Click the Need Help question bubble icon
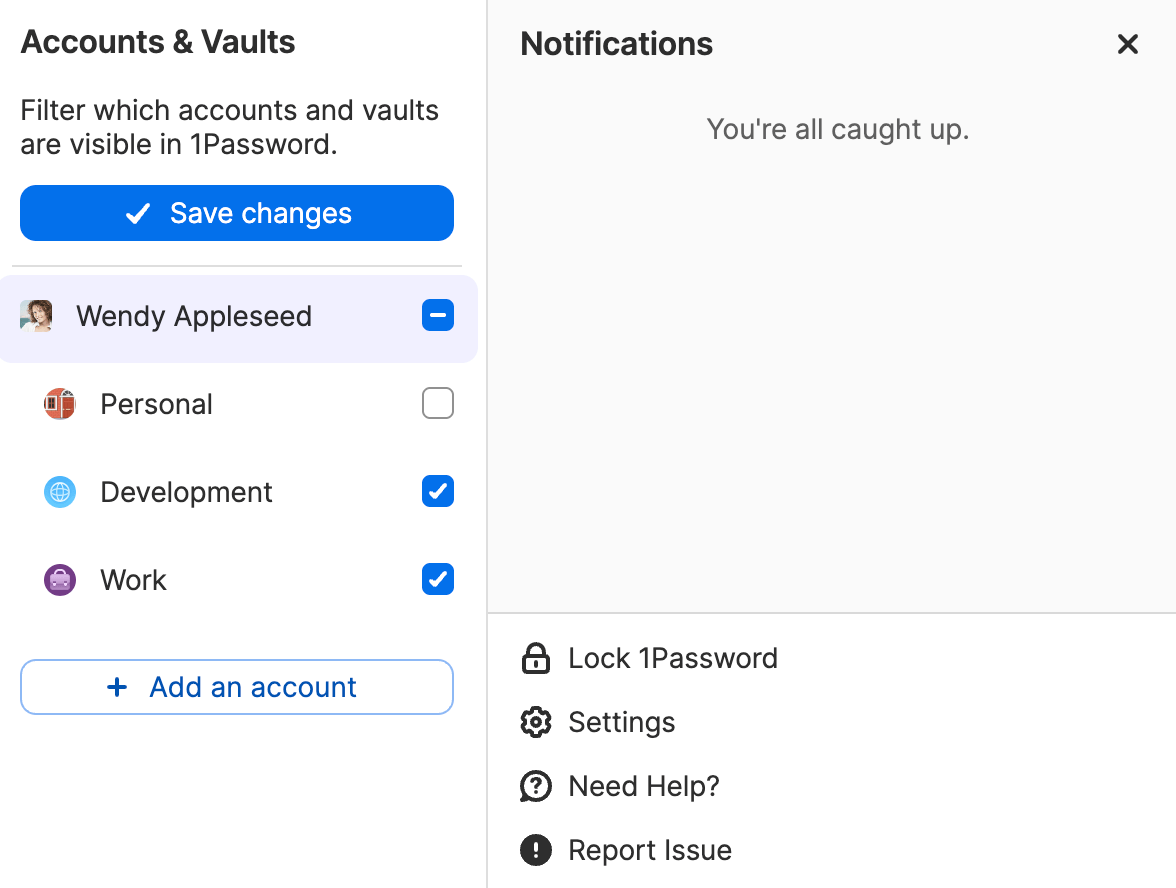 coord(536,786)
